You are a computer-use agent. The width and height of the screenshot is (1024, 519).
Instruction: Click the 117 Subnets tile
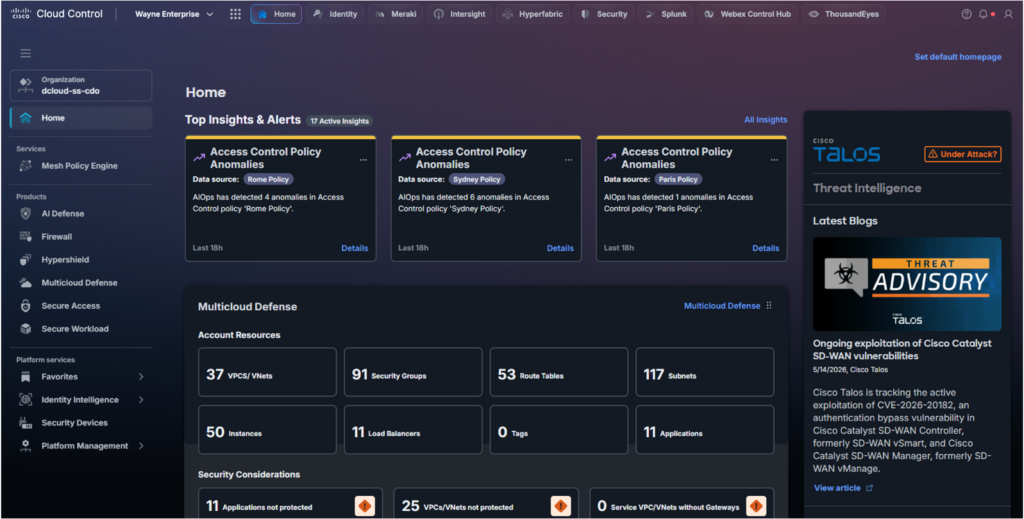(705, 372)
